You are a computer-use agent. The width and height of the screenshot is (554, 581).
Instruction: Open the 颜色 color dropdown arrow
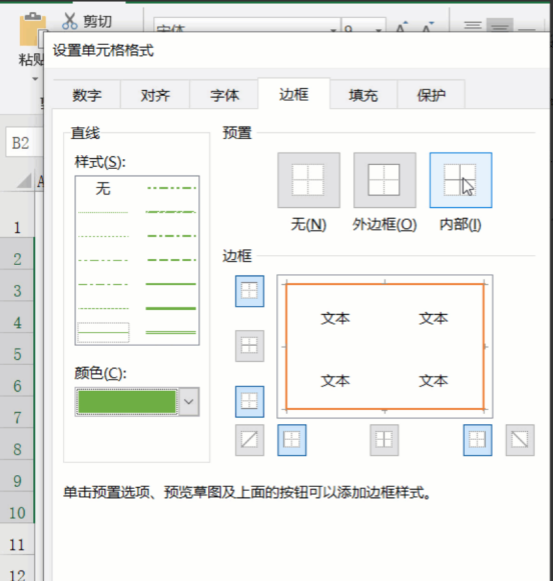(x=189, y=402)
